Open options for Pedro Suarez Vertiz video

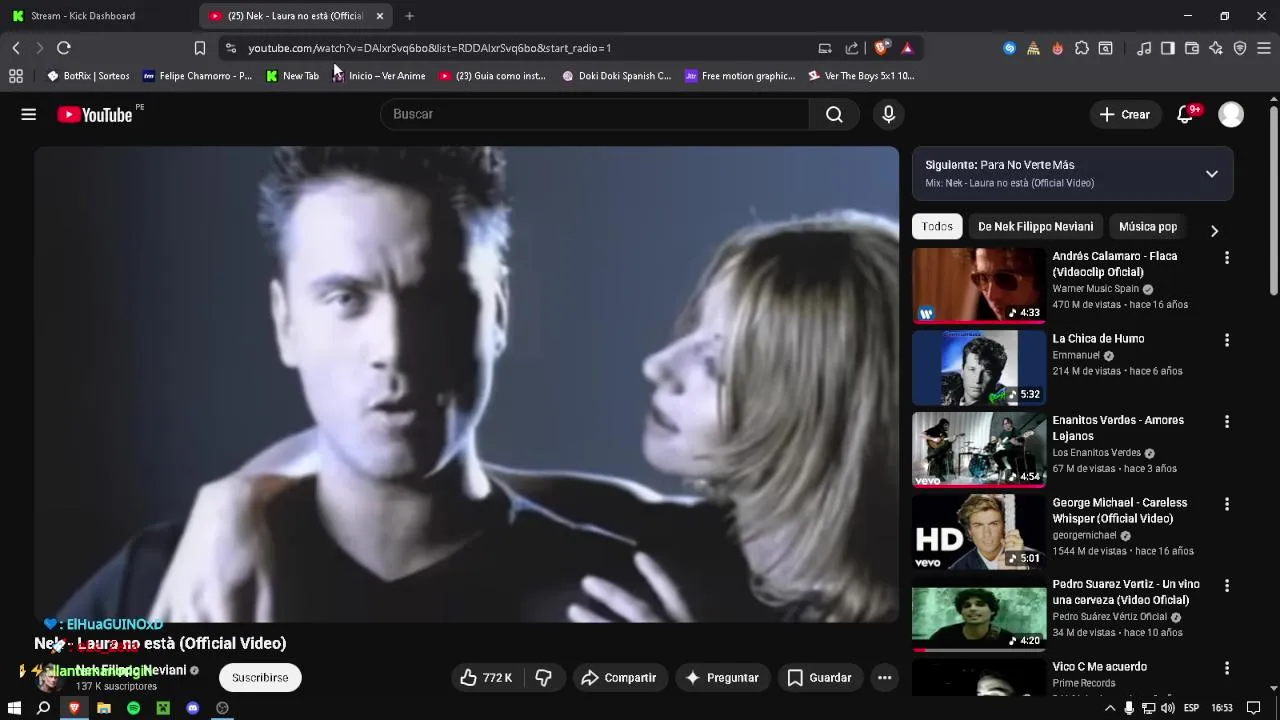(x=1226, y=586)
